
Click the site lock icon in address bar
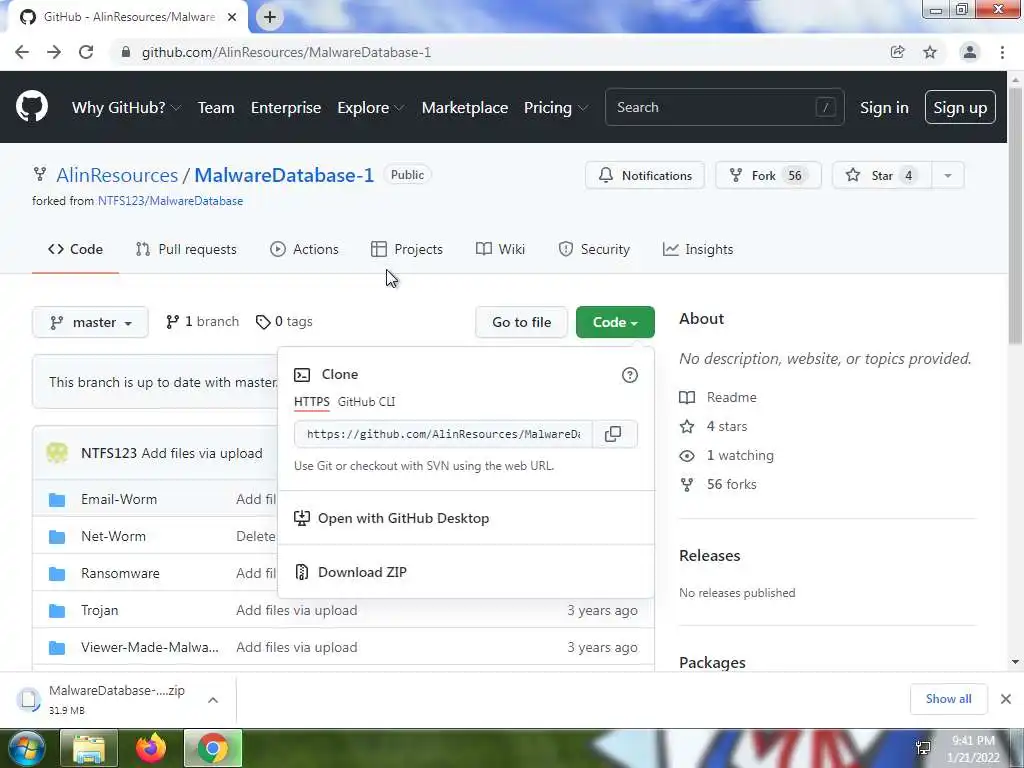point(126,52)
